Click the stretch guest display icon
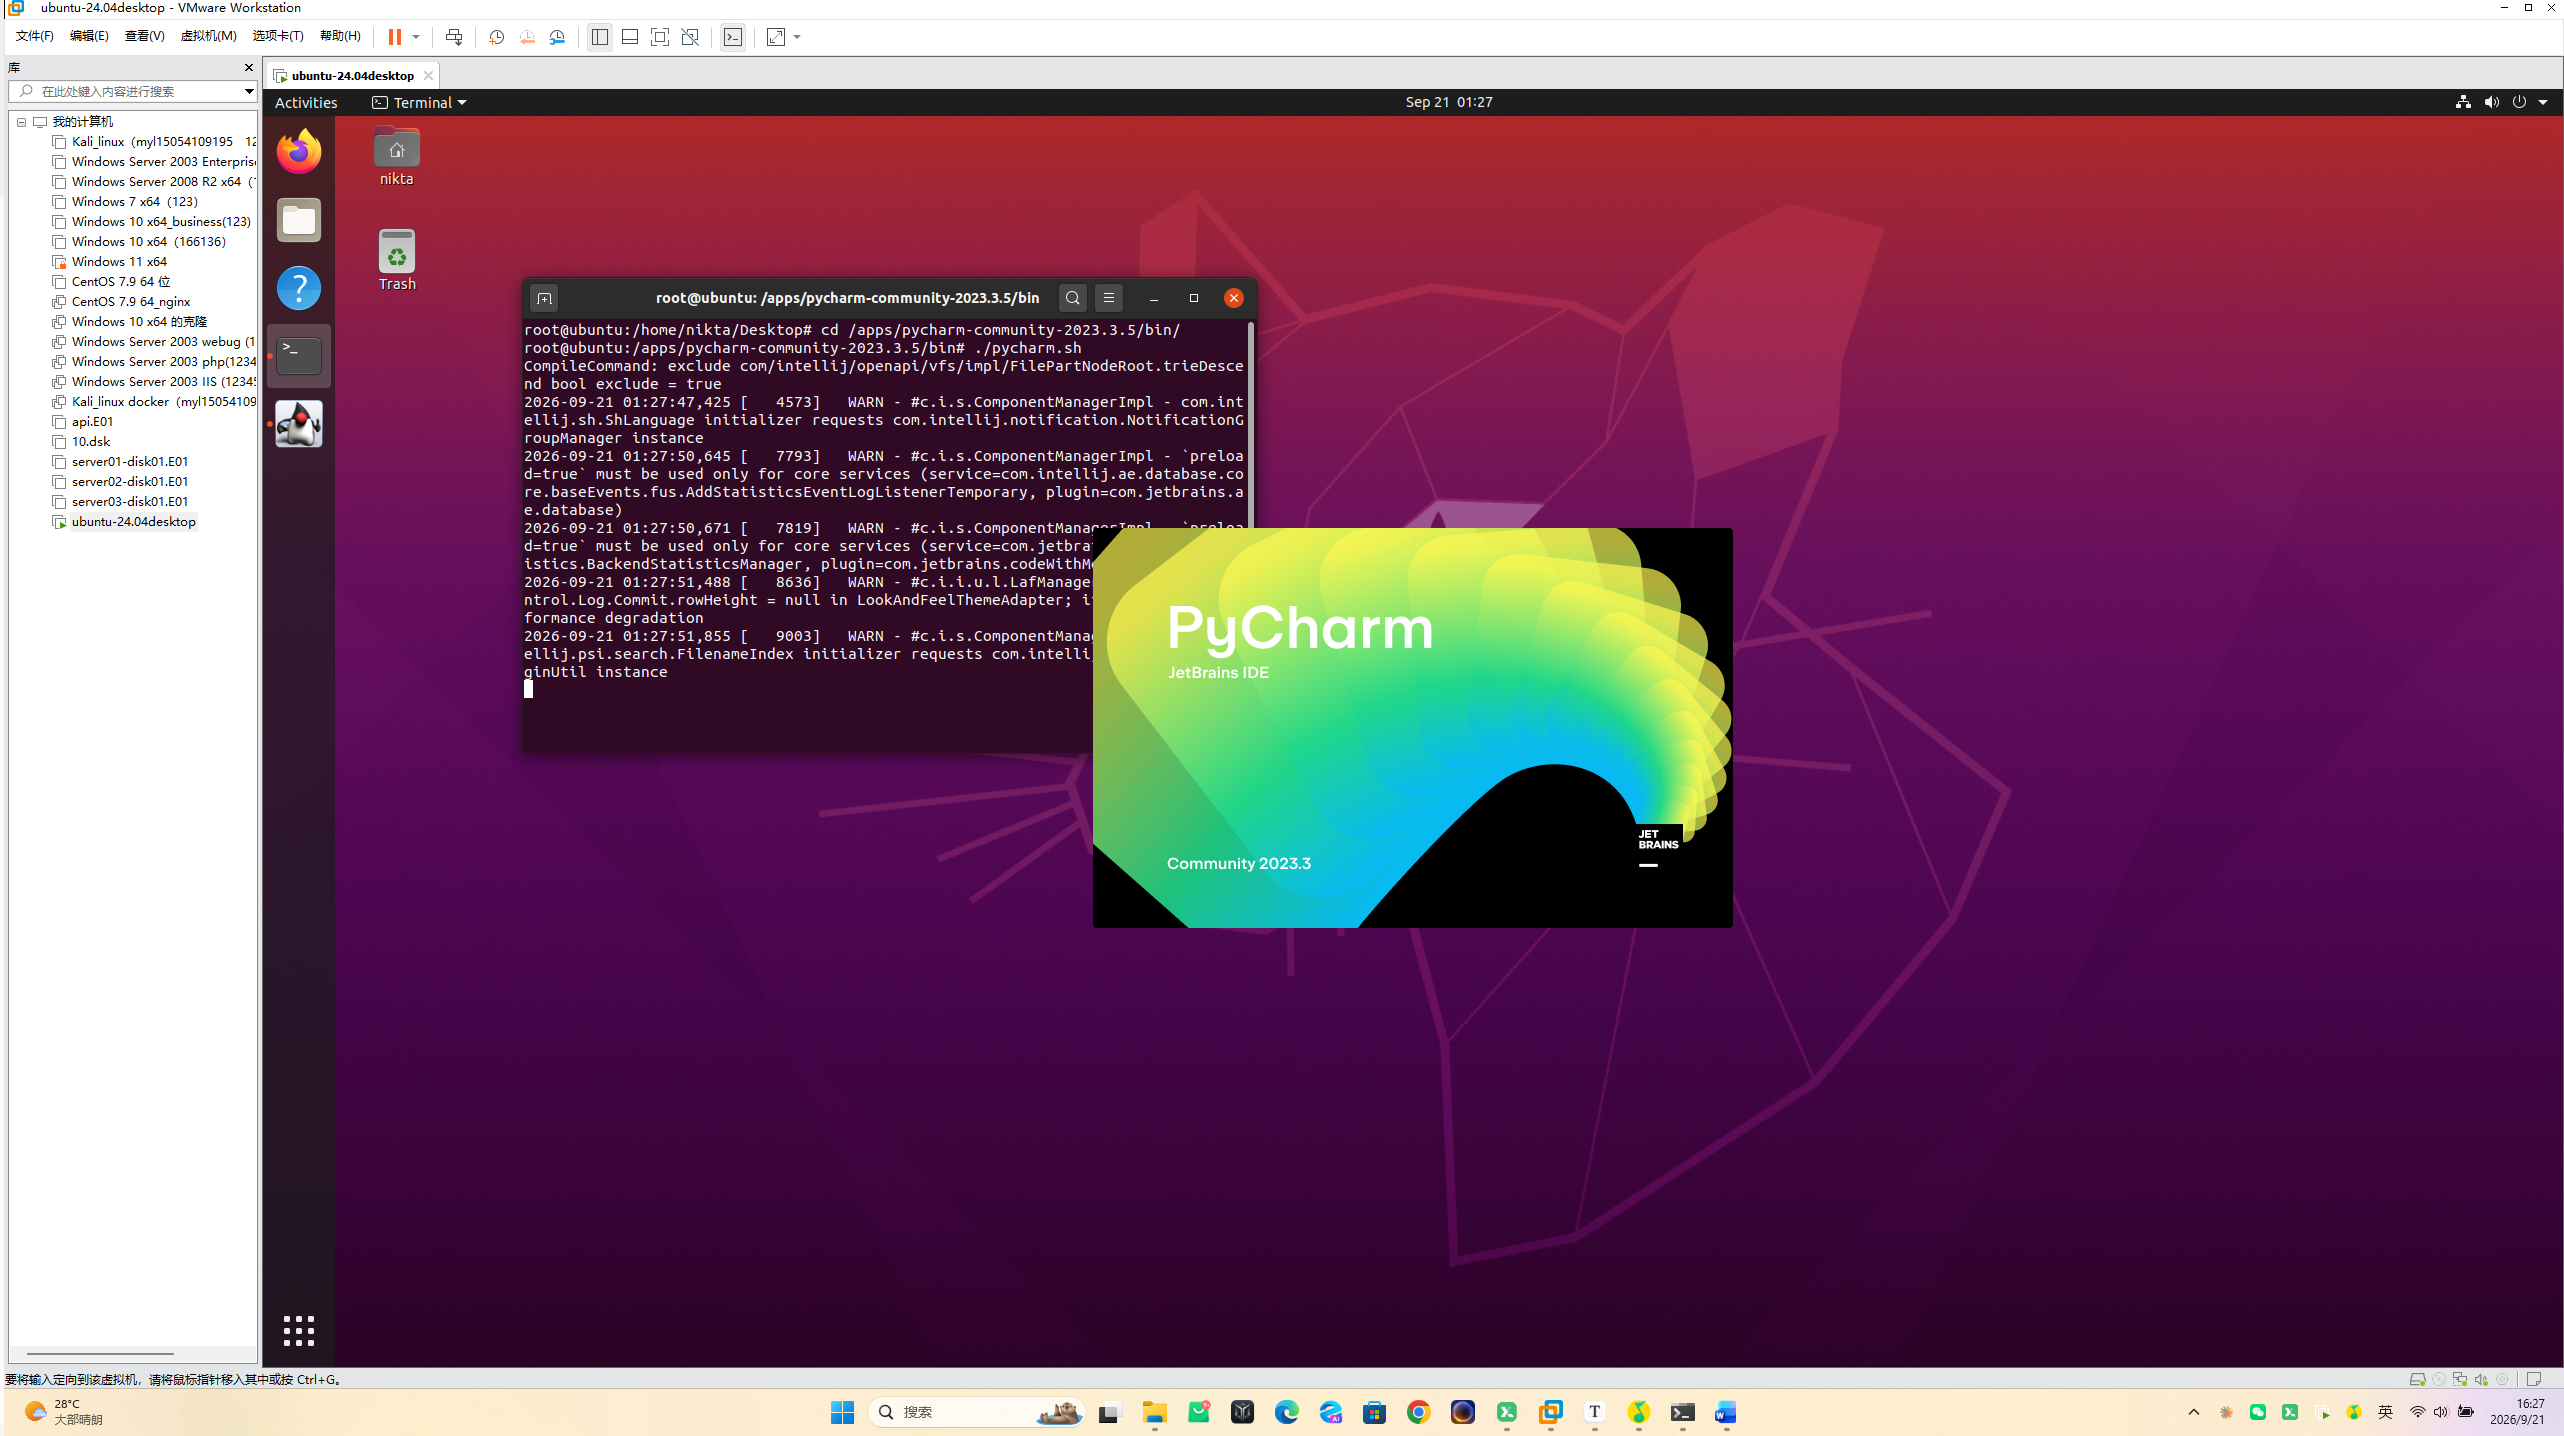 (x=776, y=37)
